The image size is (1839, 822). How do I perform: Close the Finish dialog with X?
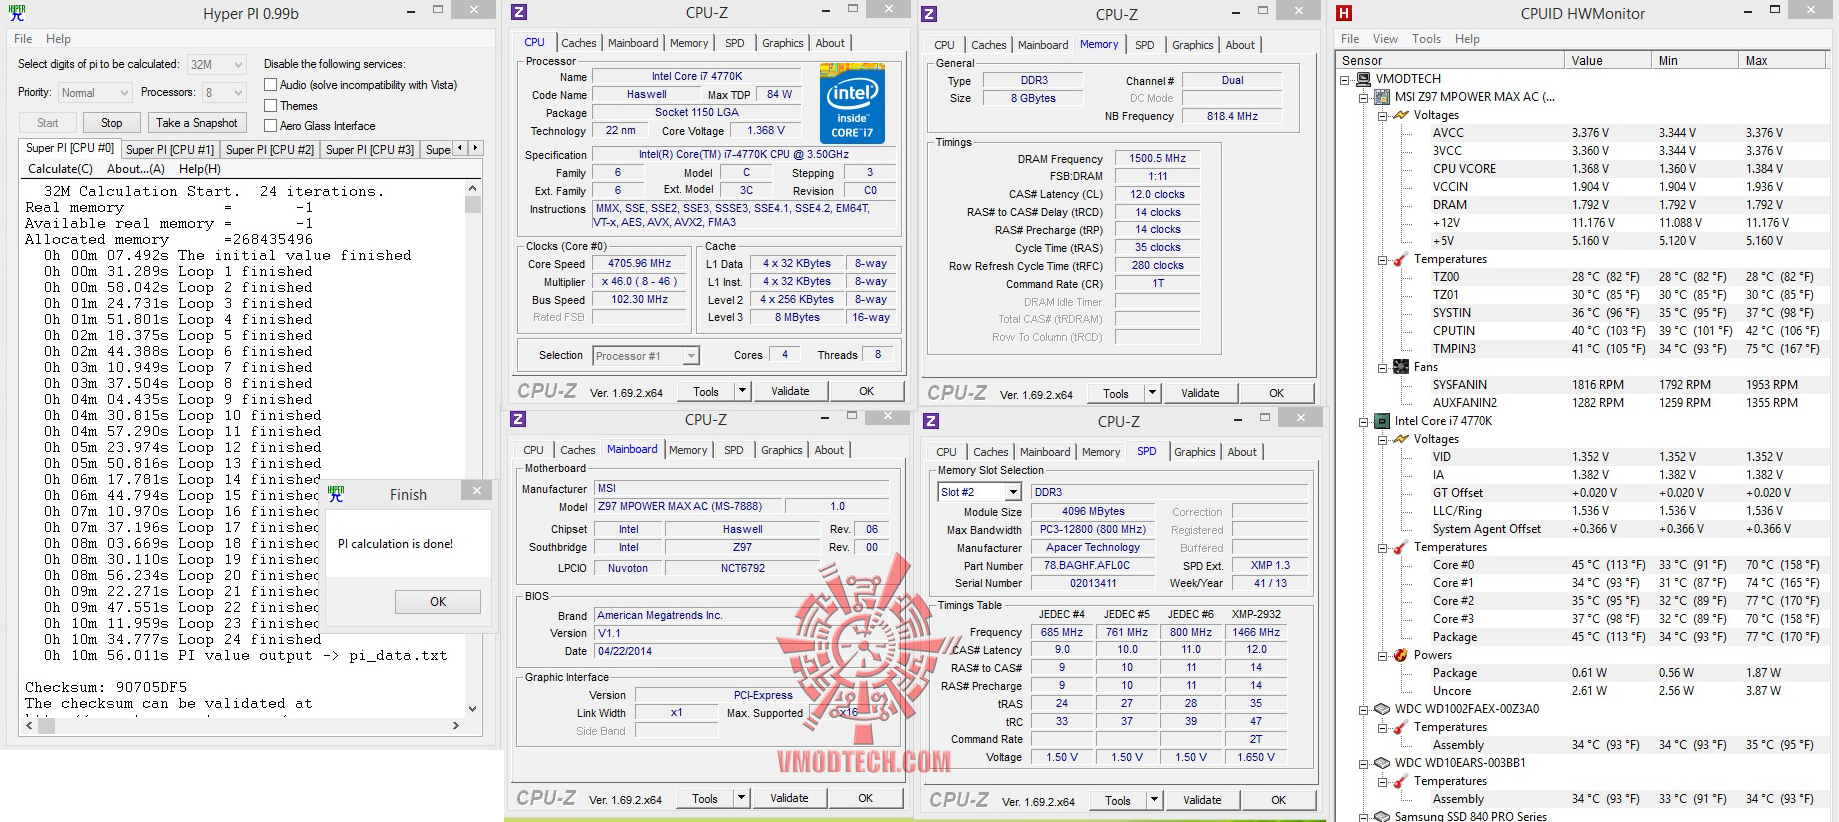(x=477, y=490)
